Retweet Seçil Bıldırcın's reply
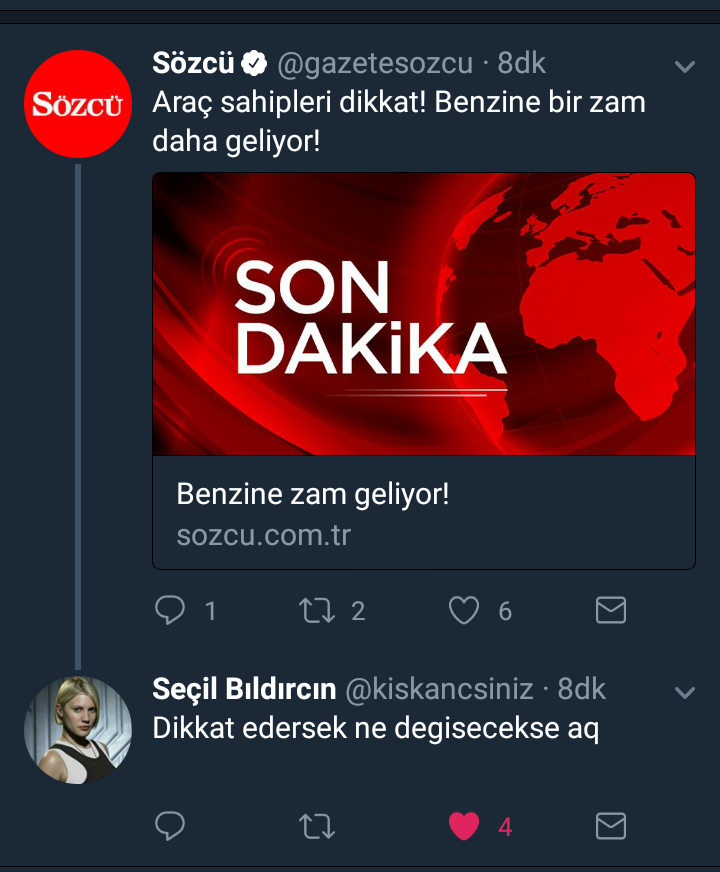The image size is (720, 872). (318, 826)
